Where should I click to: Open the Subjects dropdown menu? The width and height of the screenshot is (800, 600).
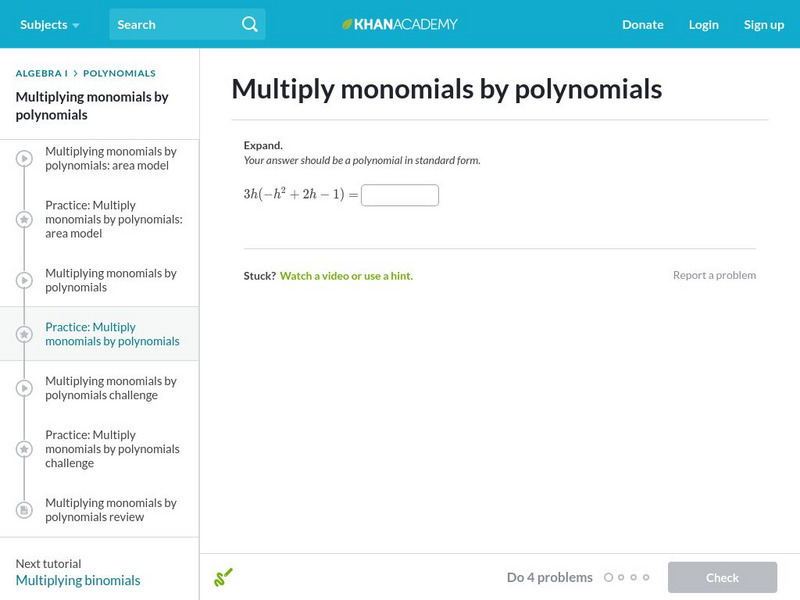pos(49,24)
